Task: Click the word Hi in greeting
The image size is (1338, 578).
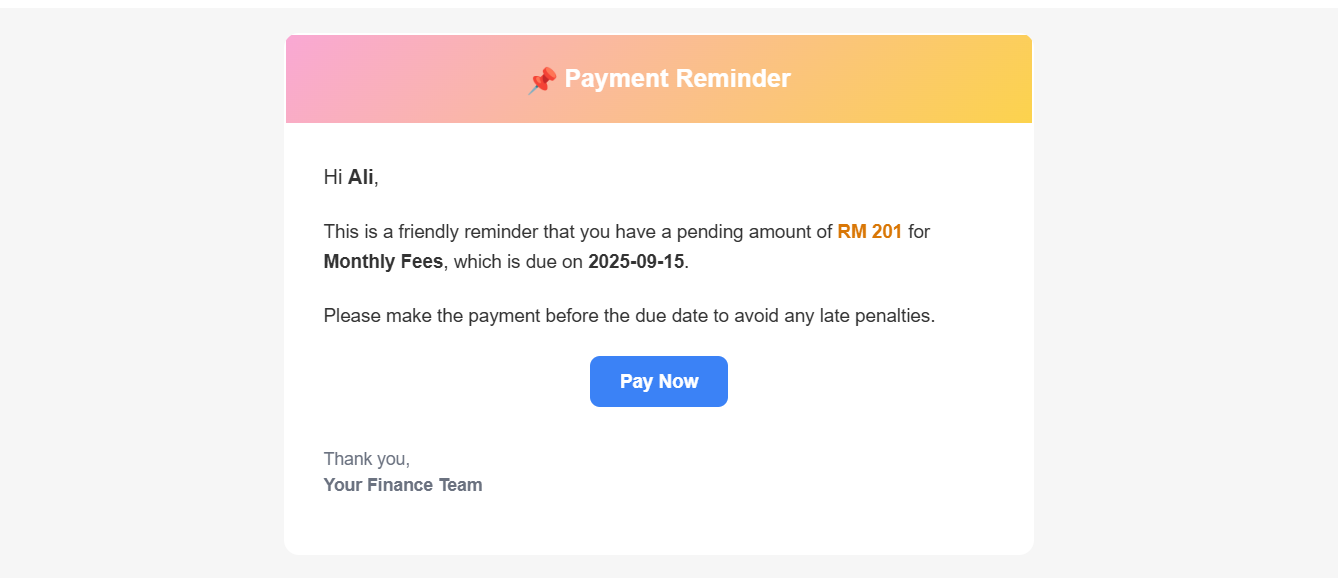Action: (x=333, y=178)
